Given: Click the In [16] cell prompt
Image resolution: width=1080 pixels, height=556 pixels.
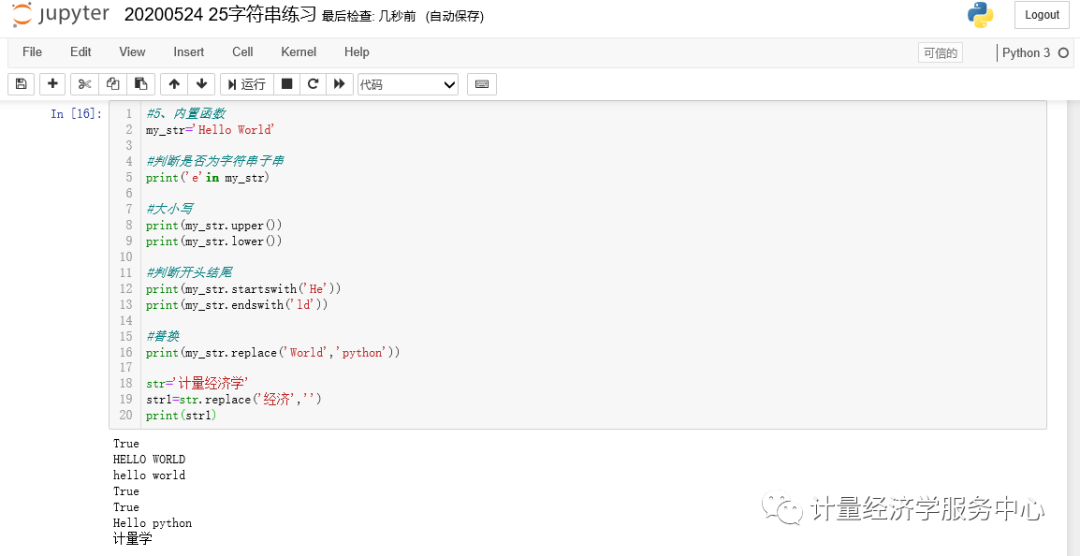Looking at the screenshot, I should click(76, 114).
